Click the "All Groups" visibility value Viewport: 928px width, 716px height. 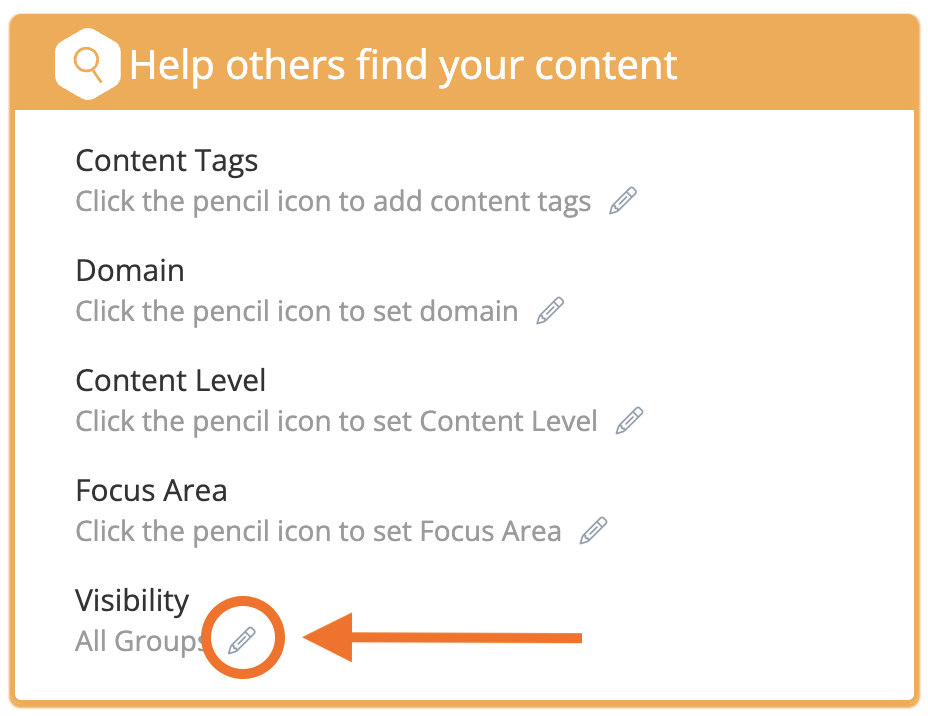click(x=139, y=641)
